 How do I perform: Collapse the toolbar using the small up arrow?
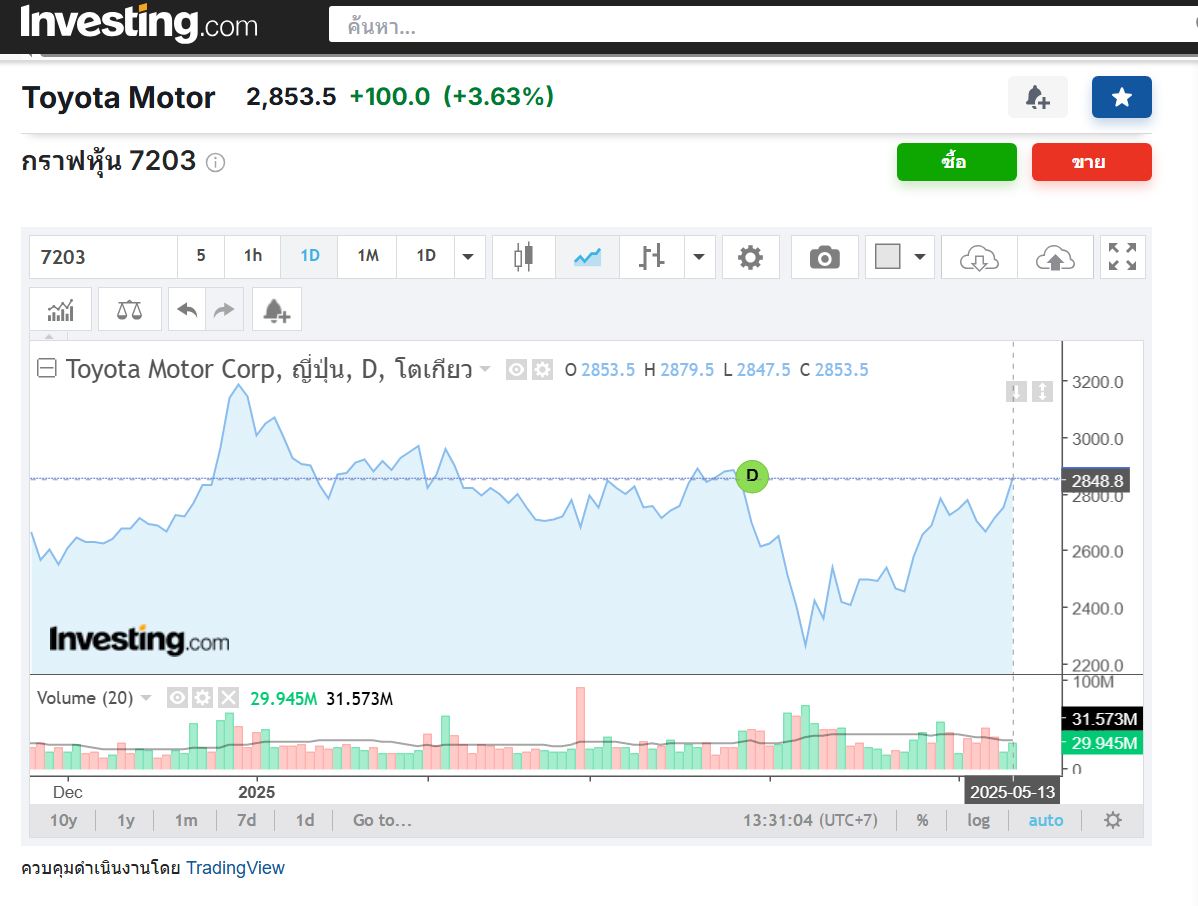point(49,336)
